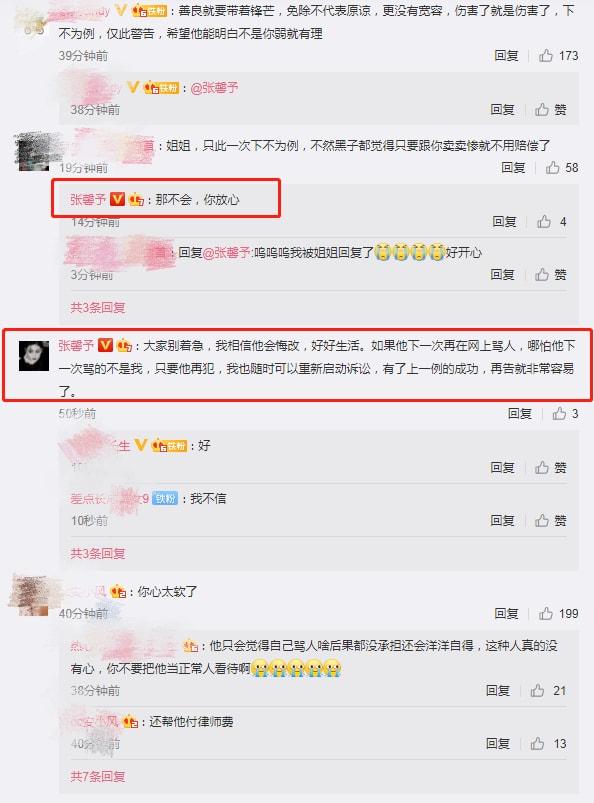Open the @张馨予 mention link in first reply
Viewport: 594px width, 803px height.
(x=214, y=88)
